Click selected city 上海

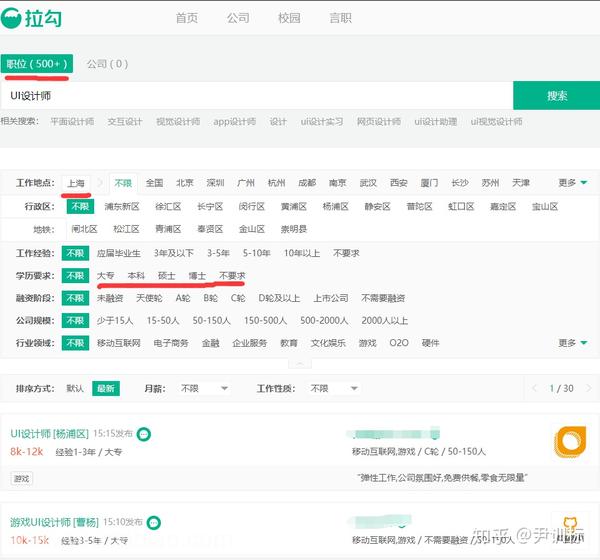click(76, 183)
